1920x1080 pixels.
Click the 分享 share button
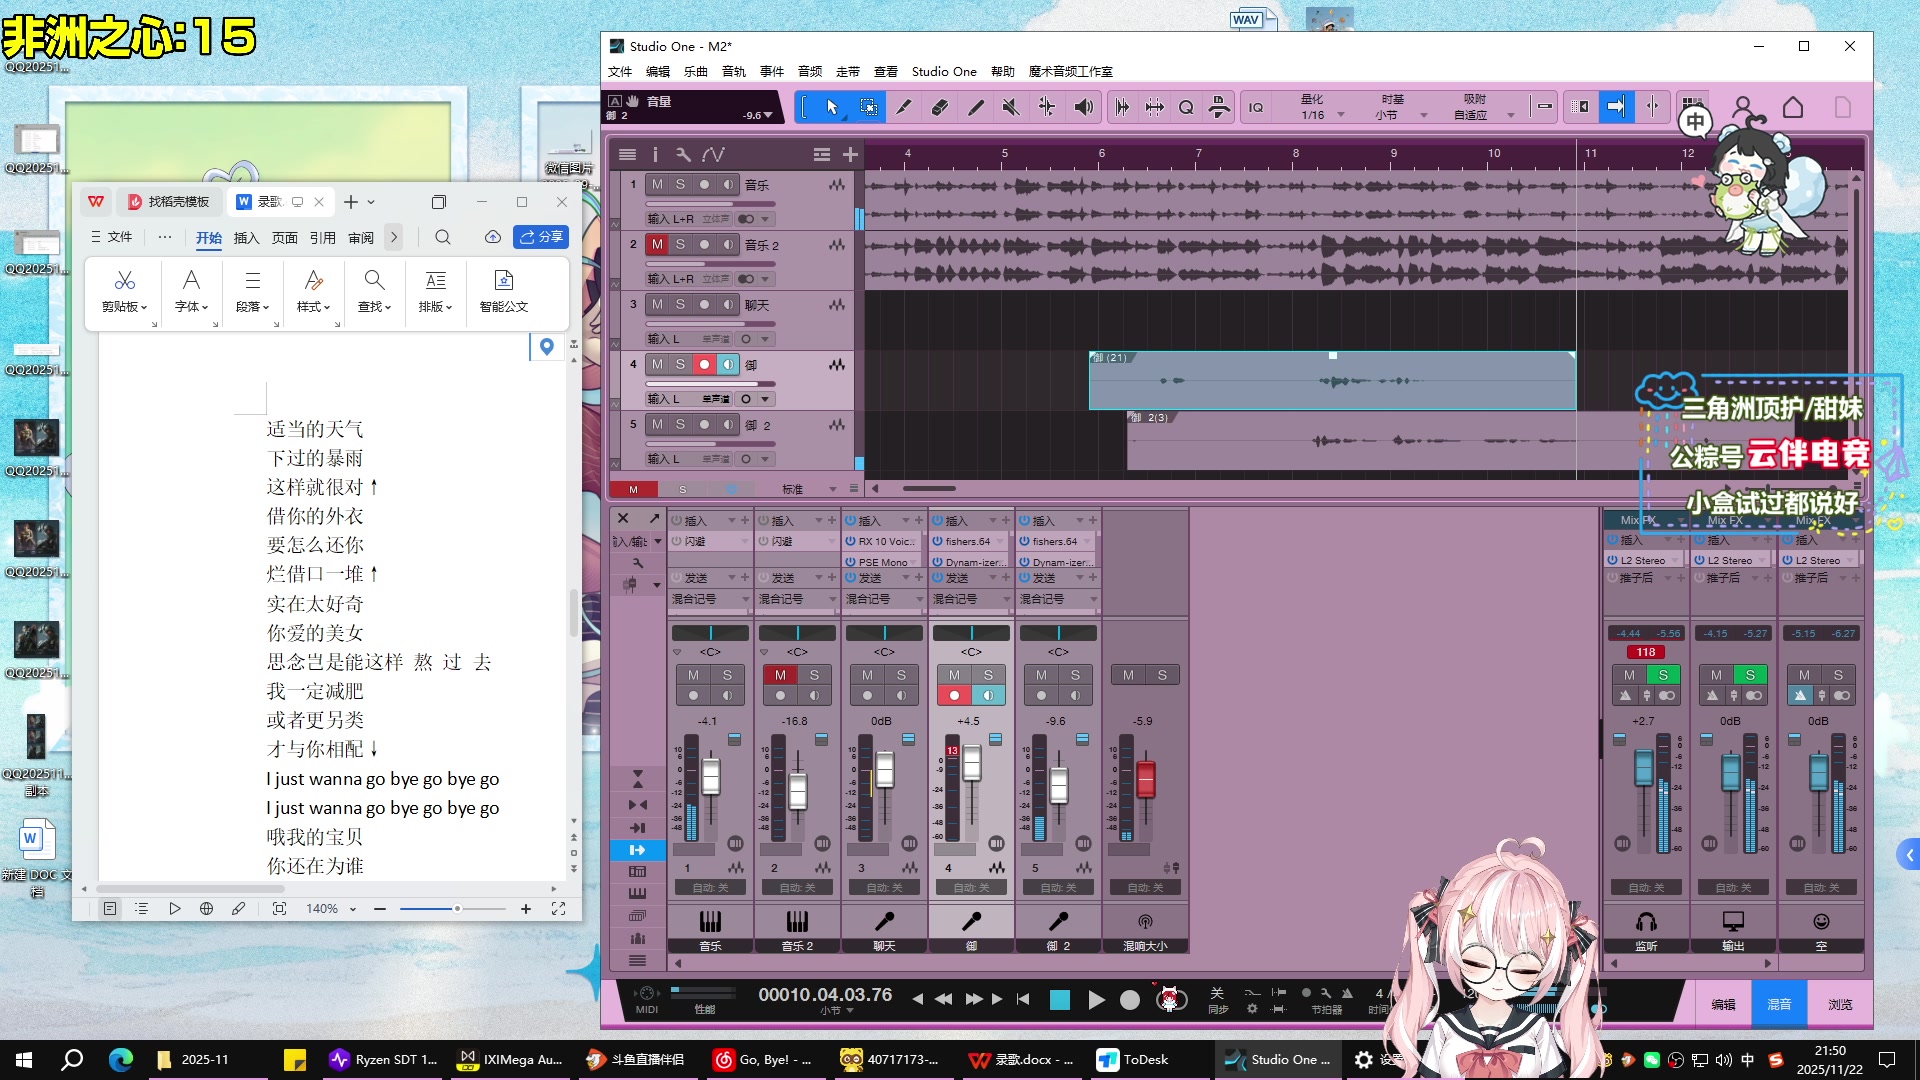point(541,237)
